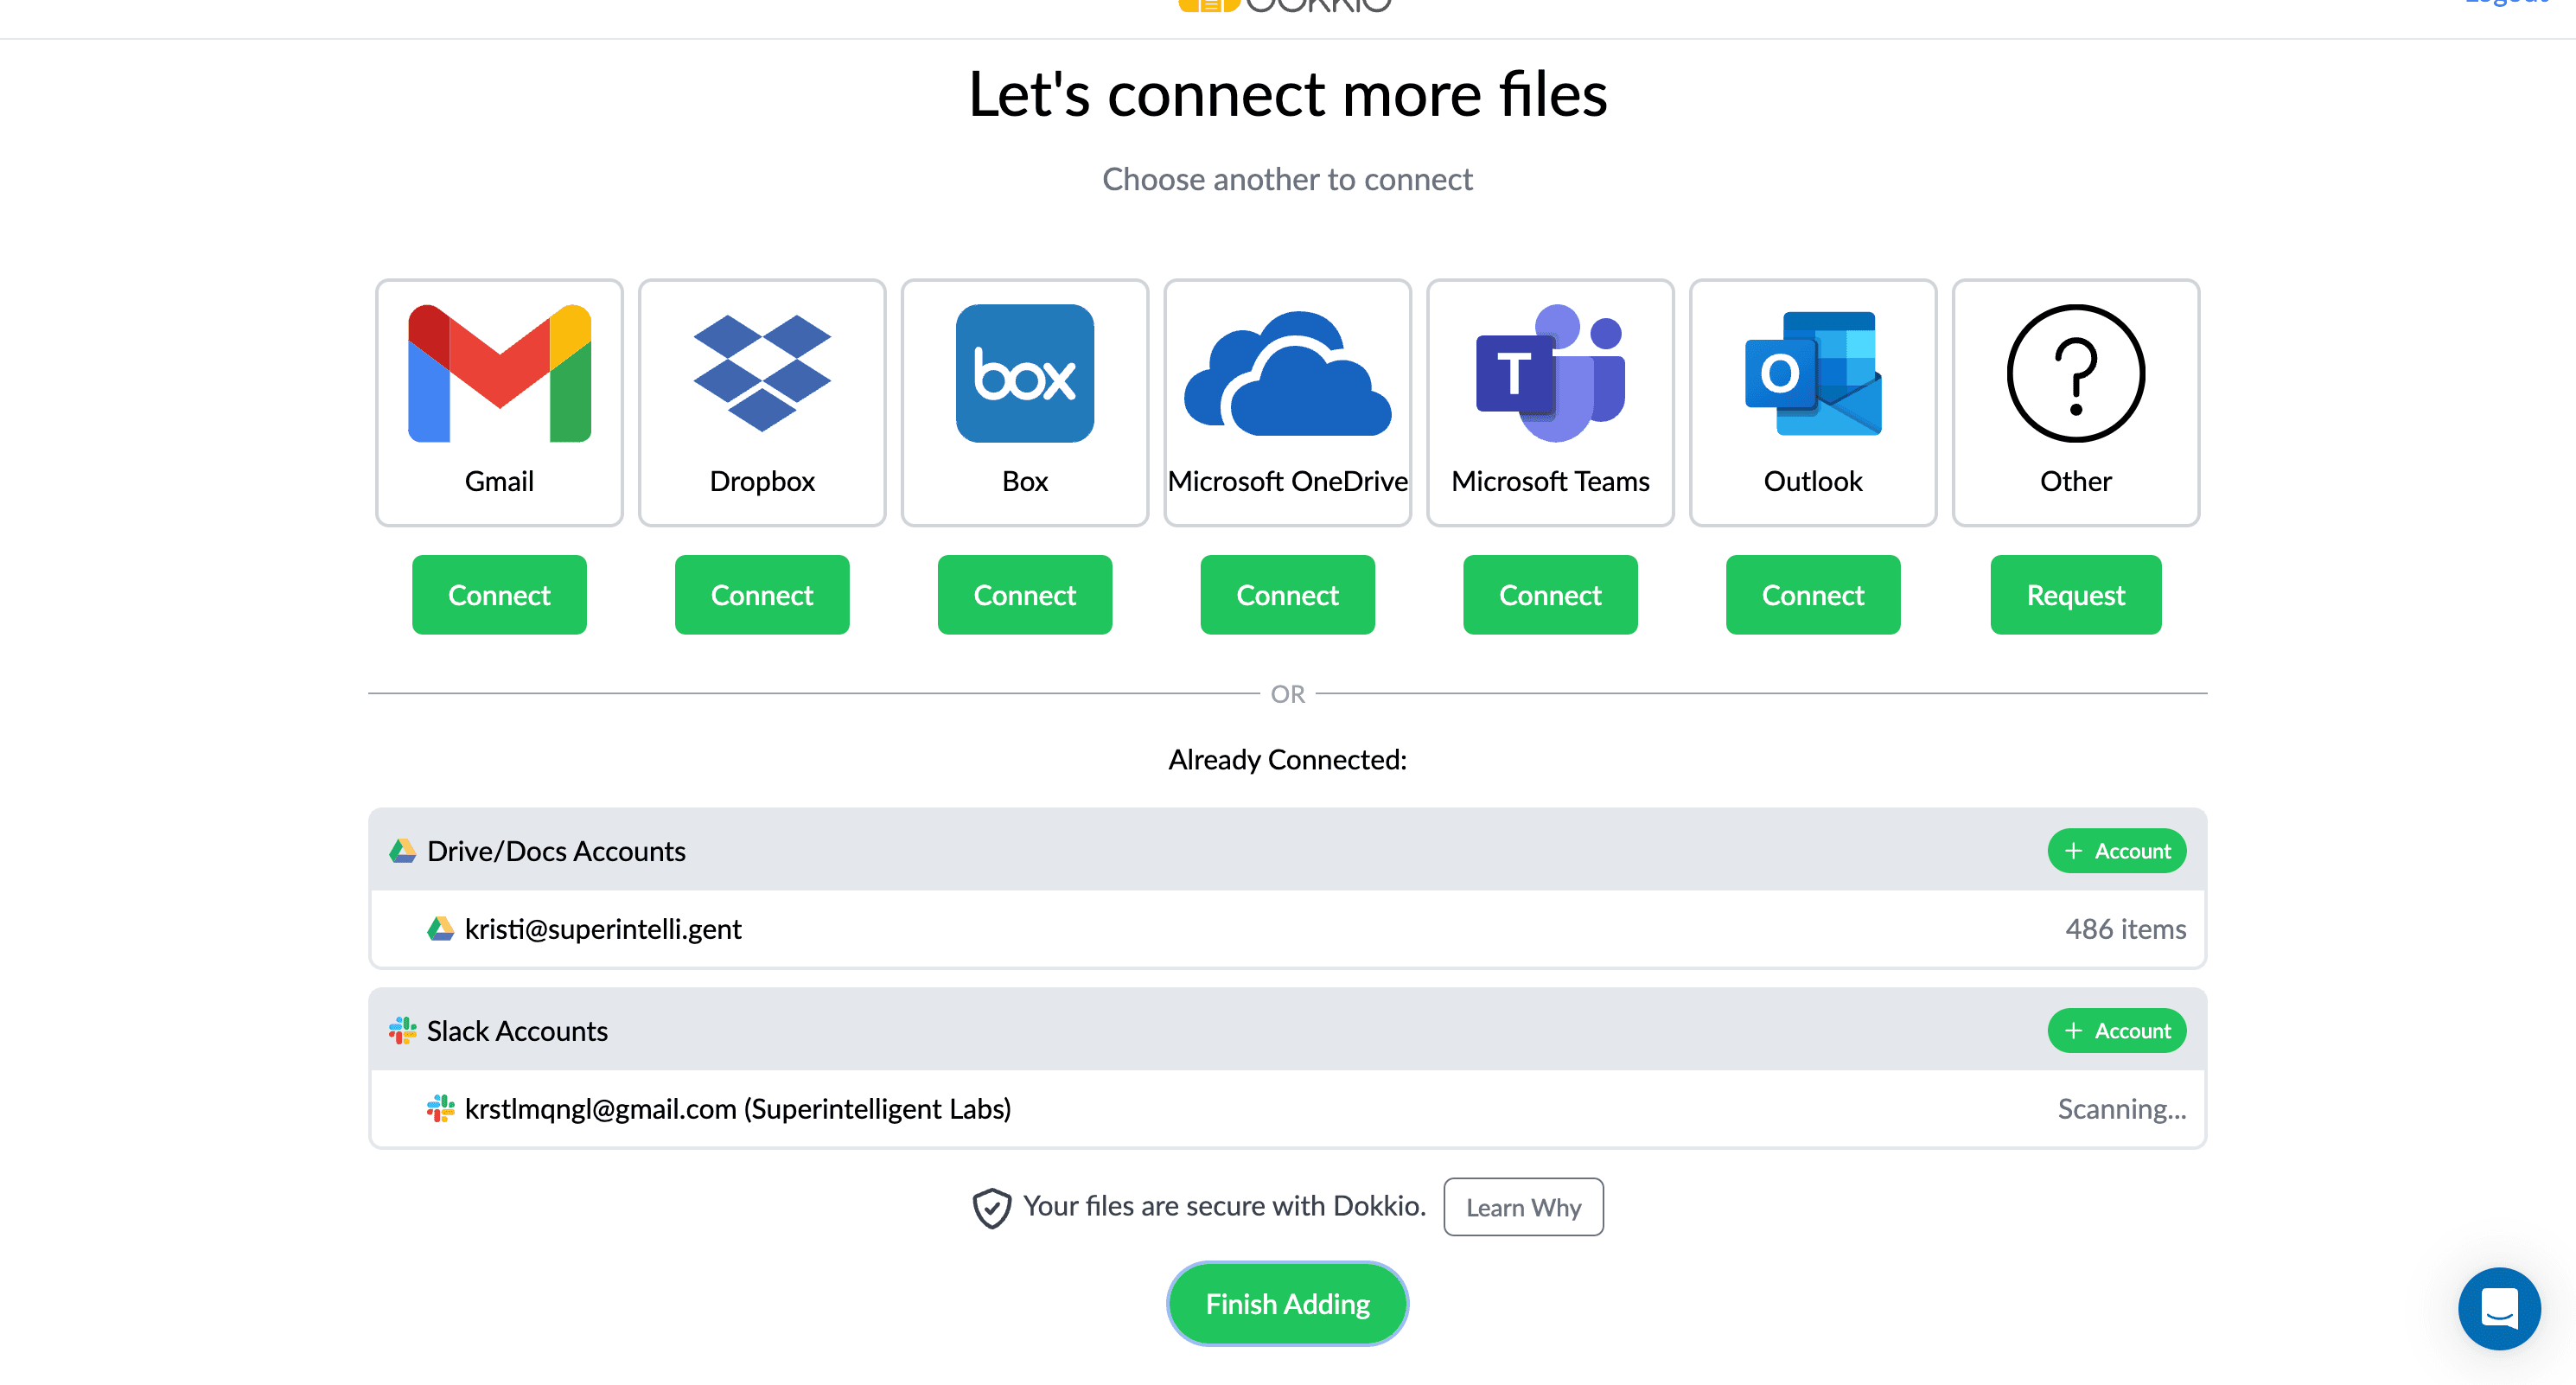
Task: Click the Microsoft OneDrive cloud icon
Action: tap(1288, 373)
